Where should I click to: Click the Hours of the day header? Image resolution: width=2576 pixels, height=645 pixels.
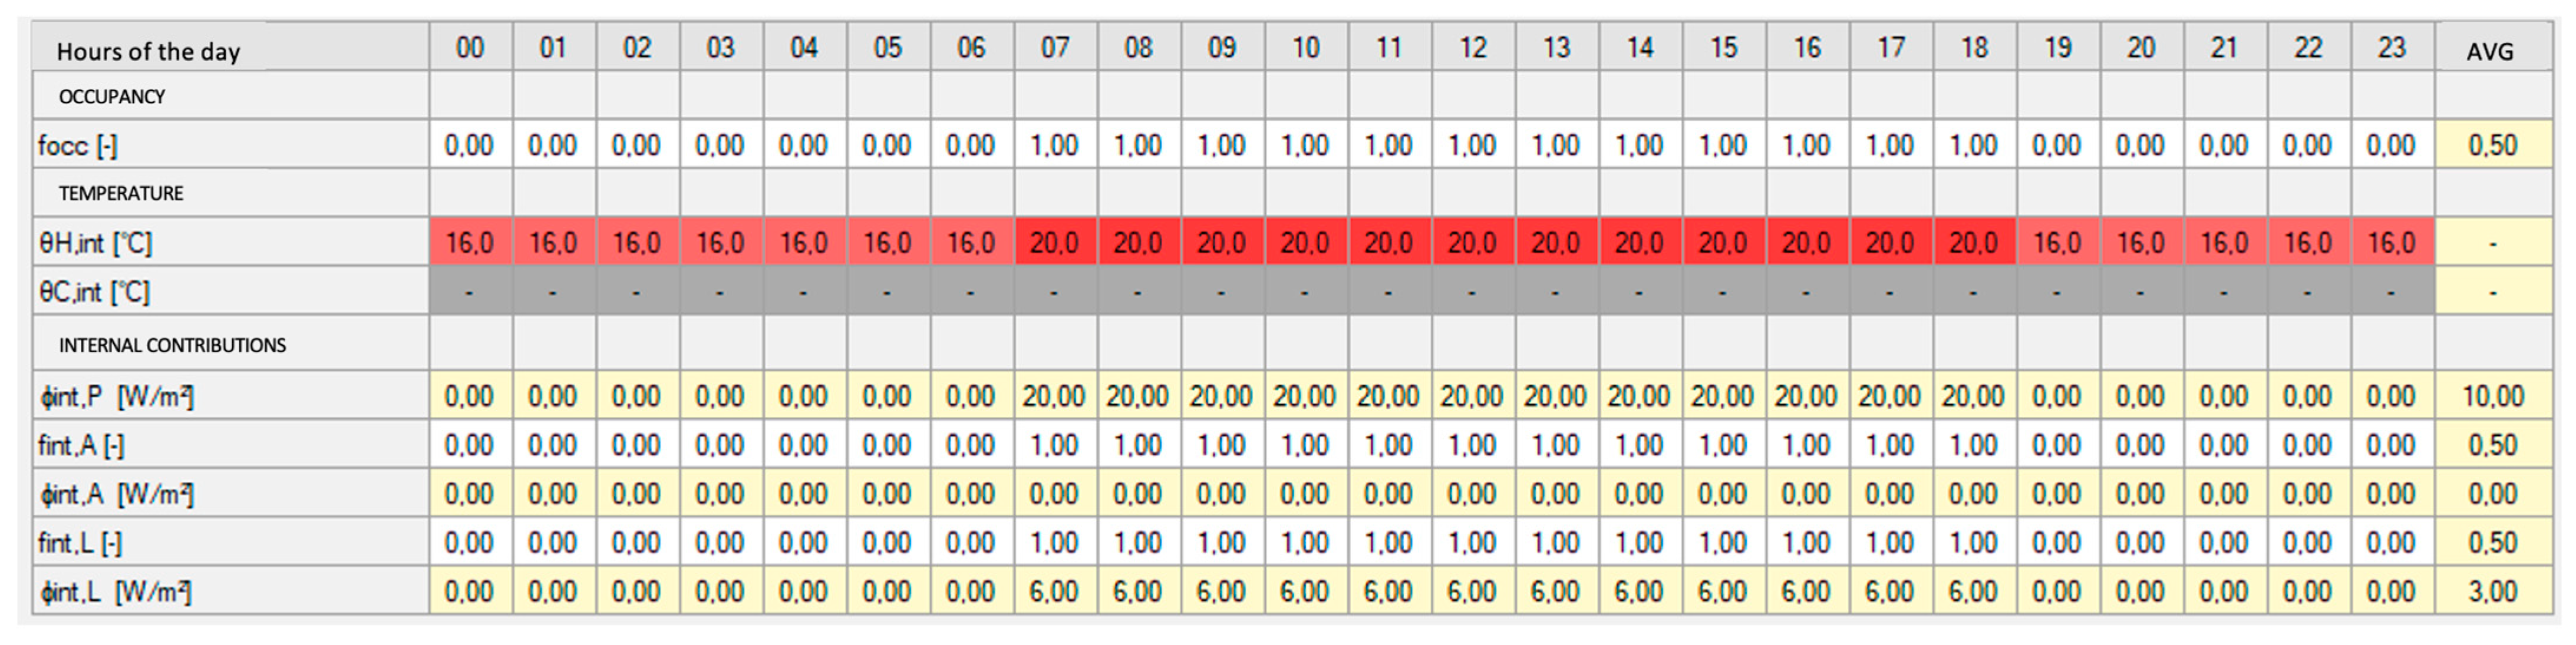(149, 51)
